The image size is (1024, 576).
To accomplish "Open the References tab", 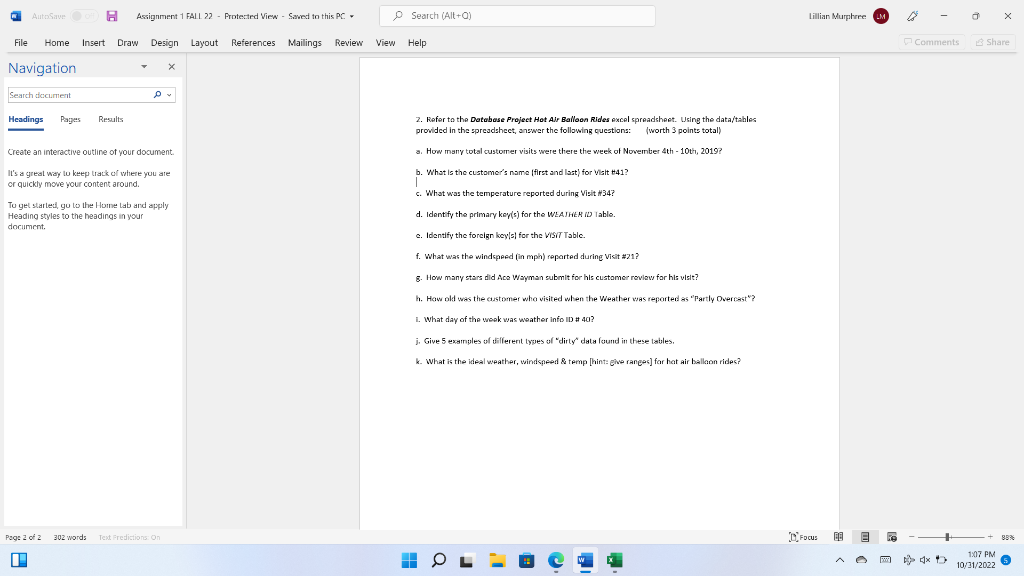I will pyautogui.click(x=253, y=42).
